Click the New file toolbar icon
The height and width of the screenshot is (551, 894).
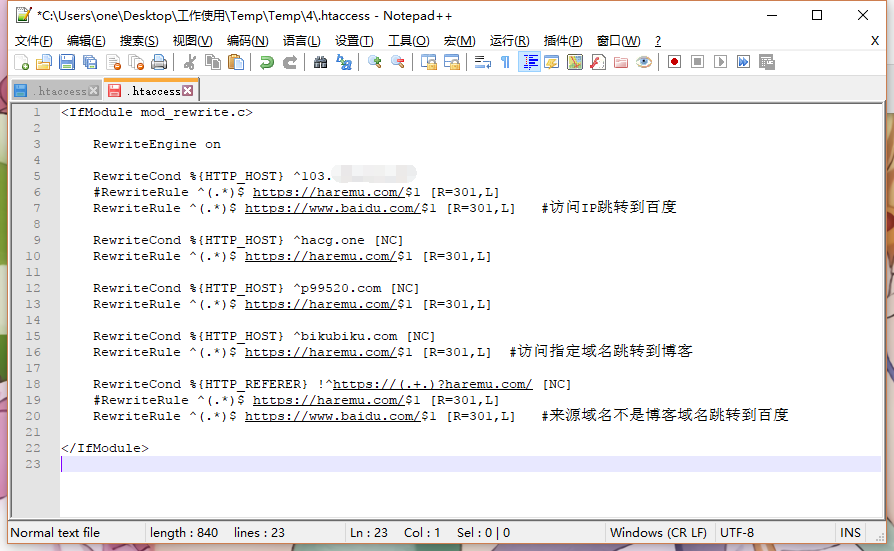coord(21,62)
